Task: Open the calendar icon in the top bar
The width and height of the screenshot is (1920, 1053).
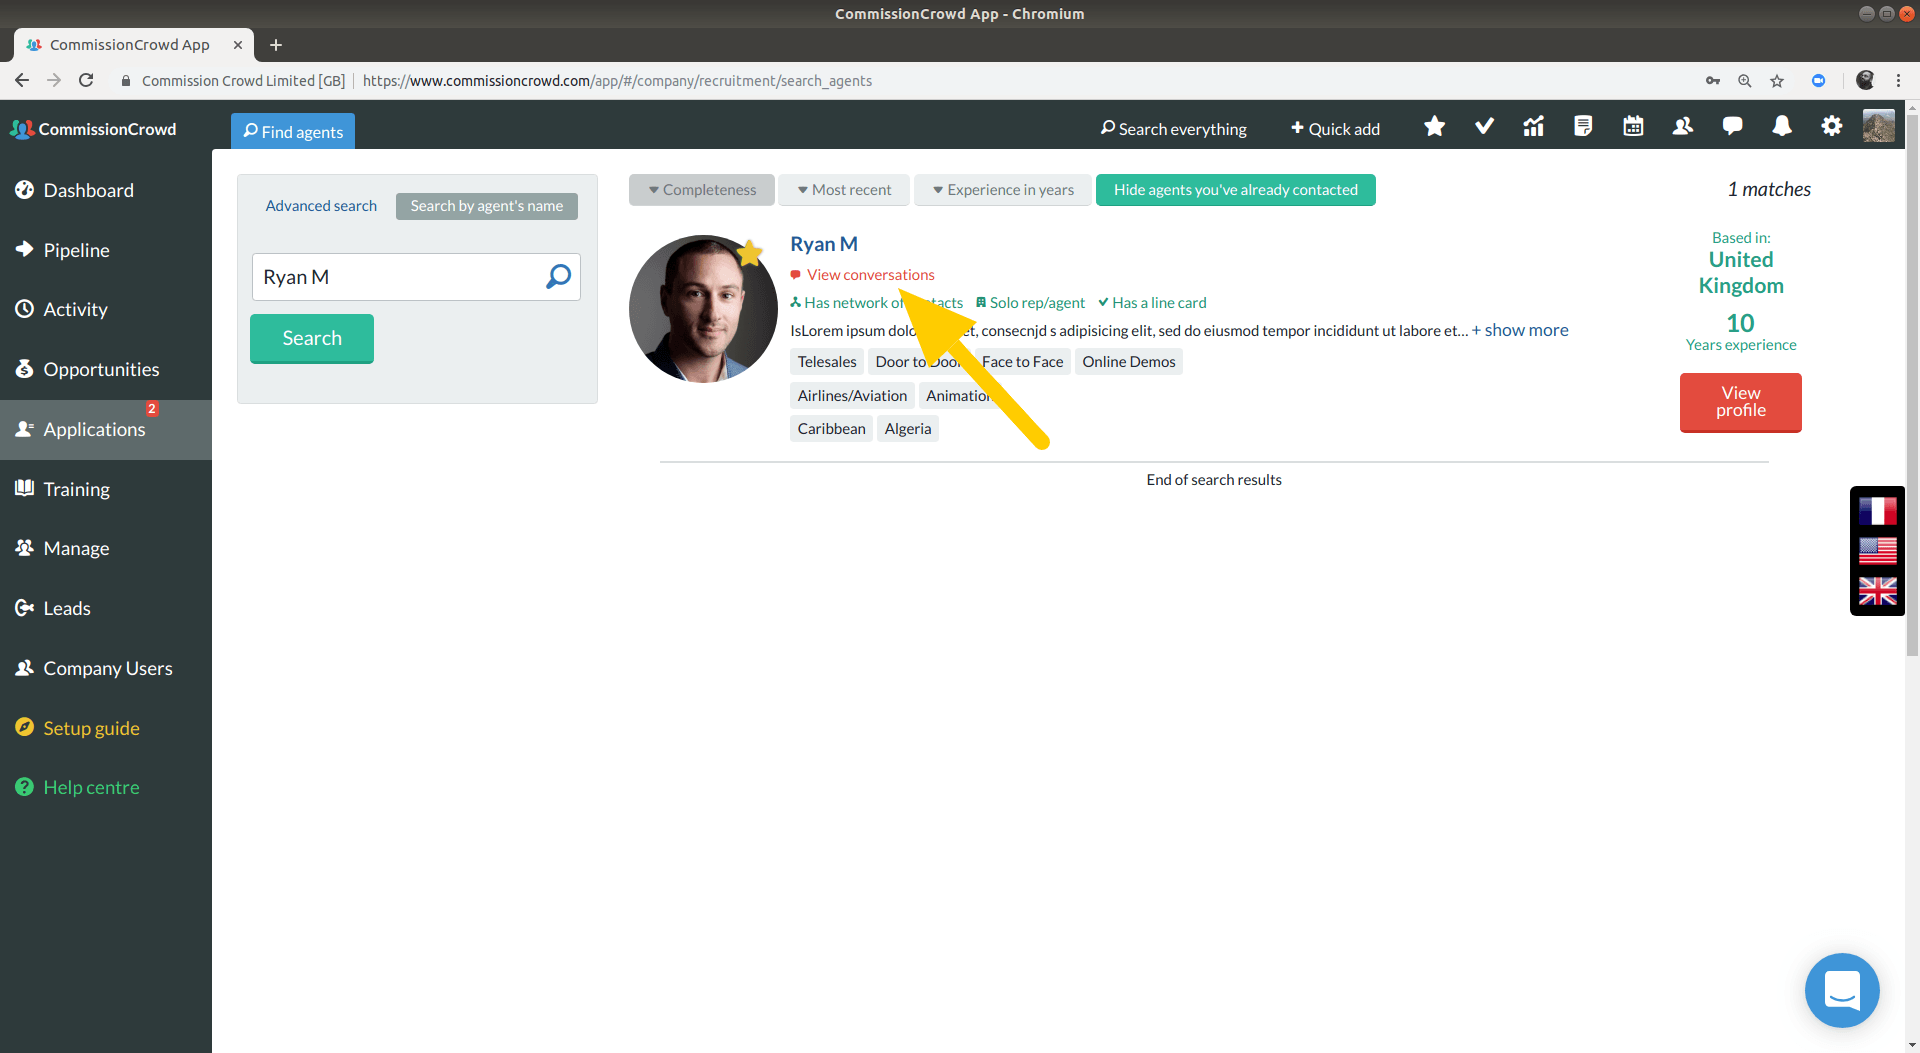Action: (1632, 126)
